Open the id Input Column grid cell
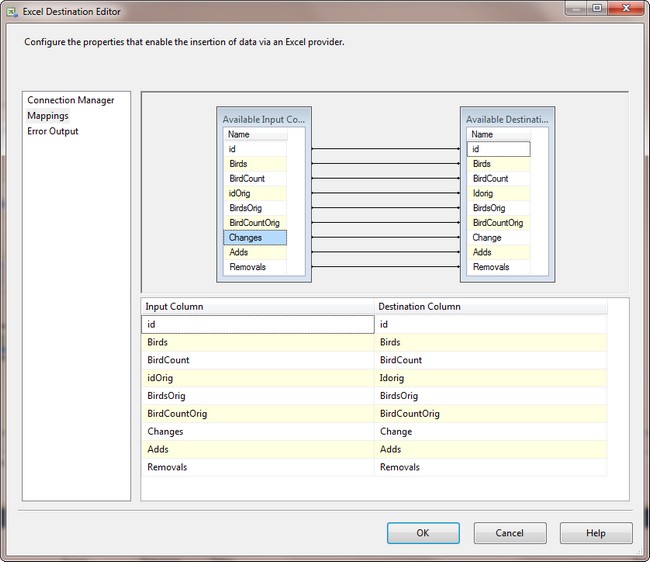The height and width of the screenshot is (562, 650). [258, 325]
